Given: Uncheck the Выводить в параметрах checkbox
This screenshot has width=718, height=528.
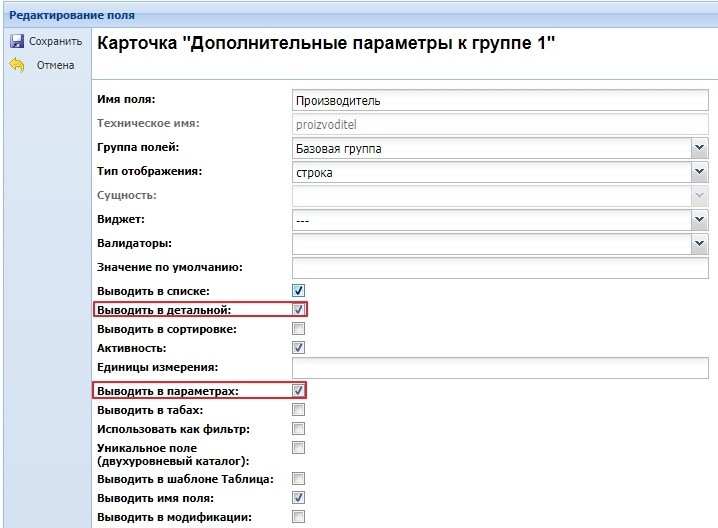Looking at the screenshot, I should coord(298,391).
